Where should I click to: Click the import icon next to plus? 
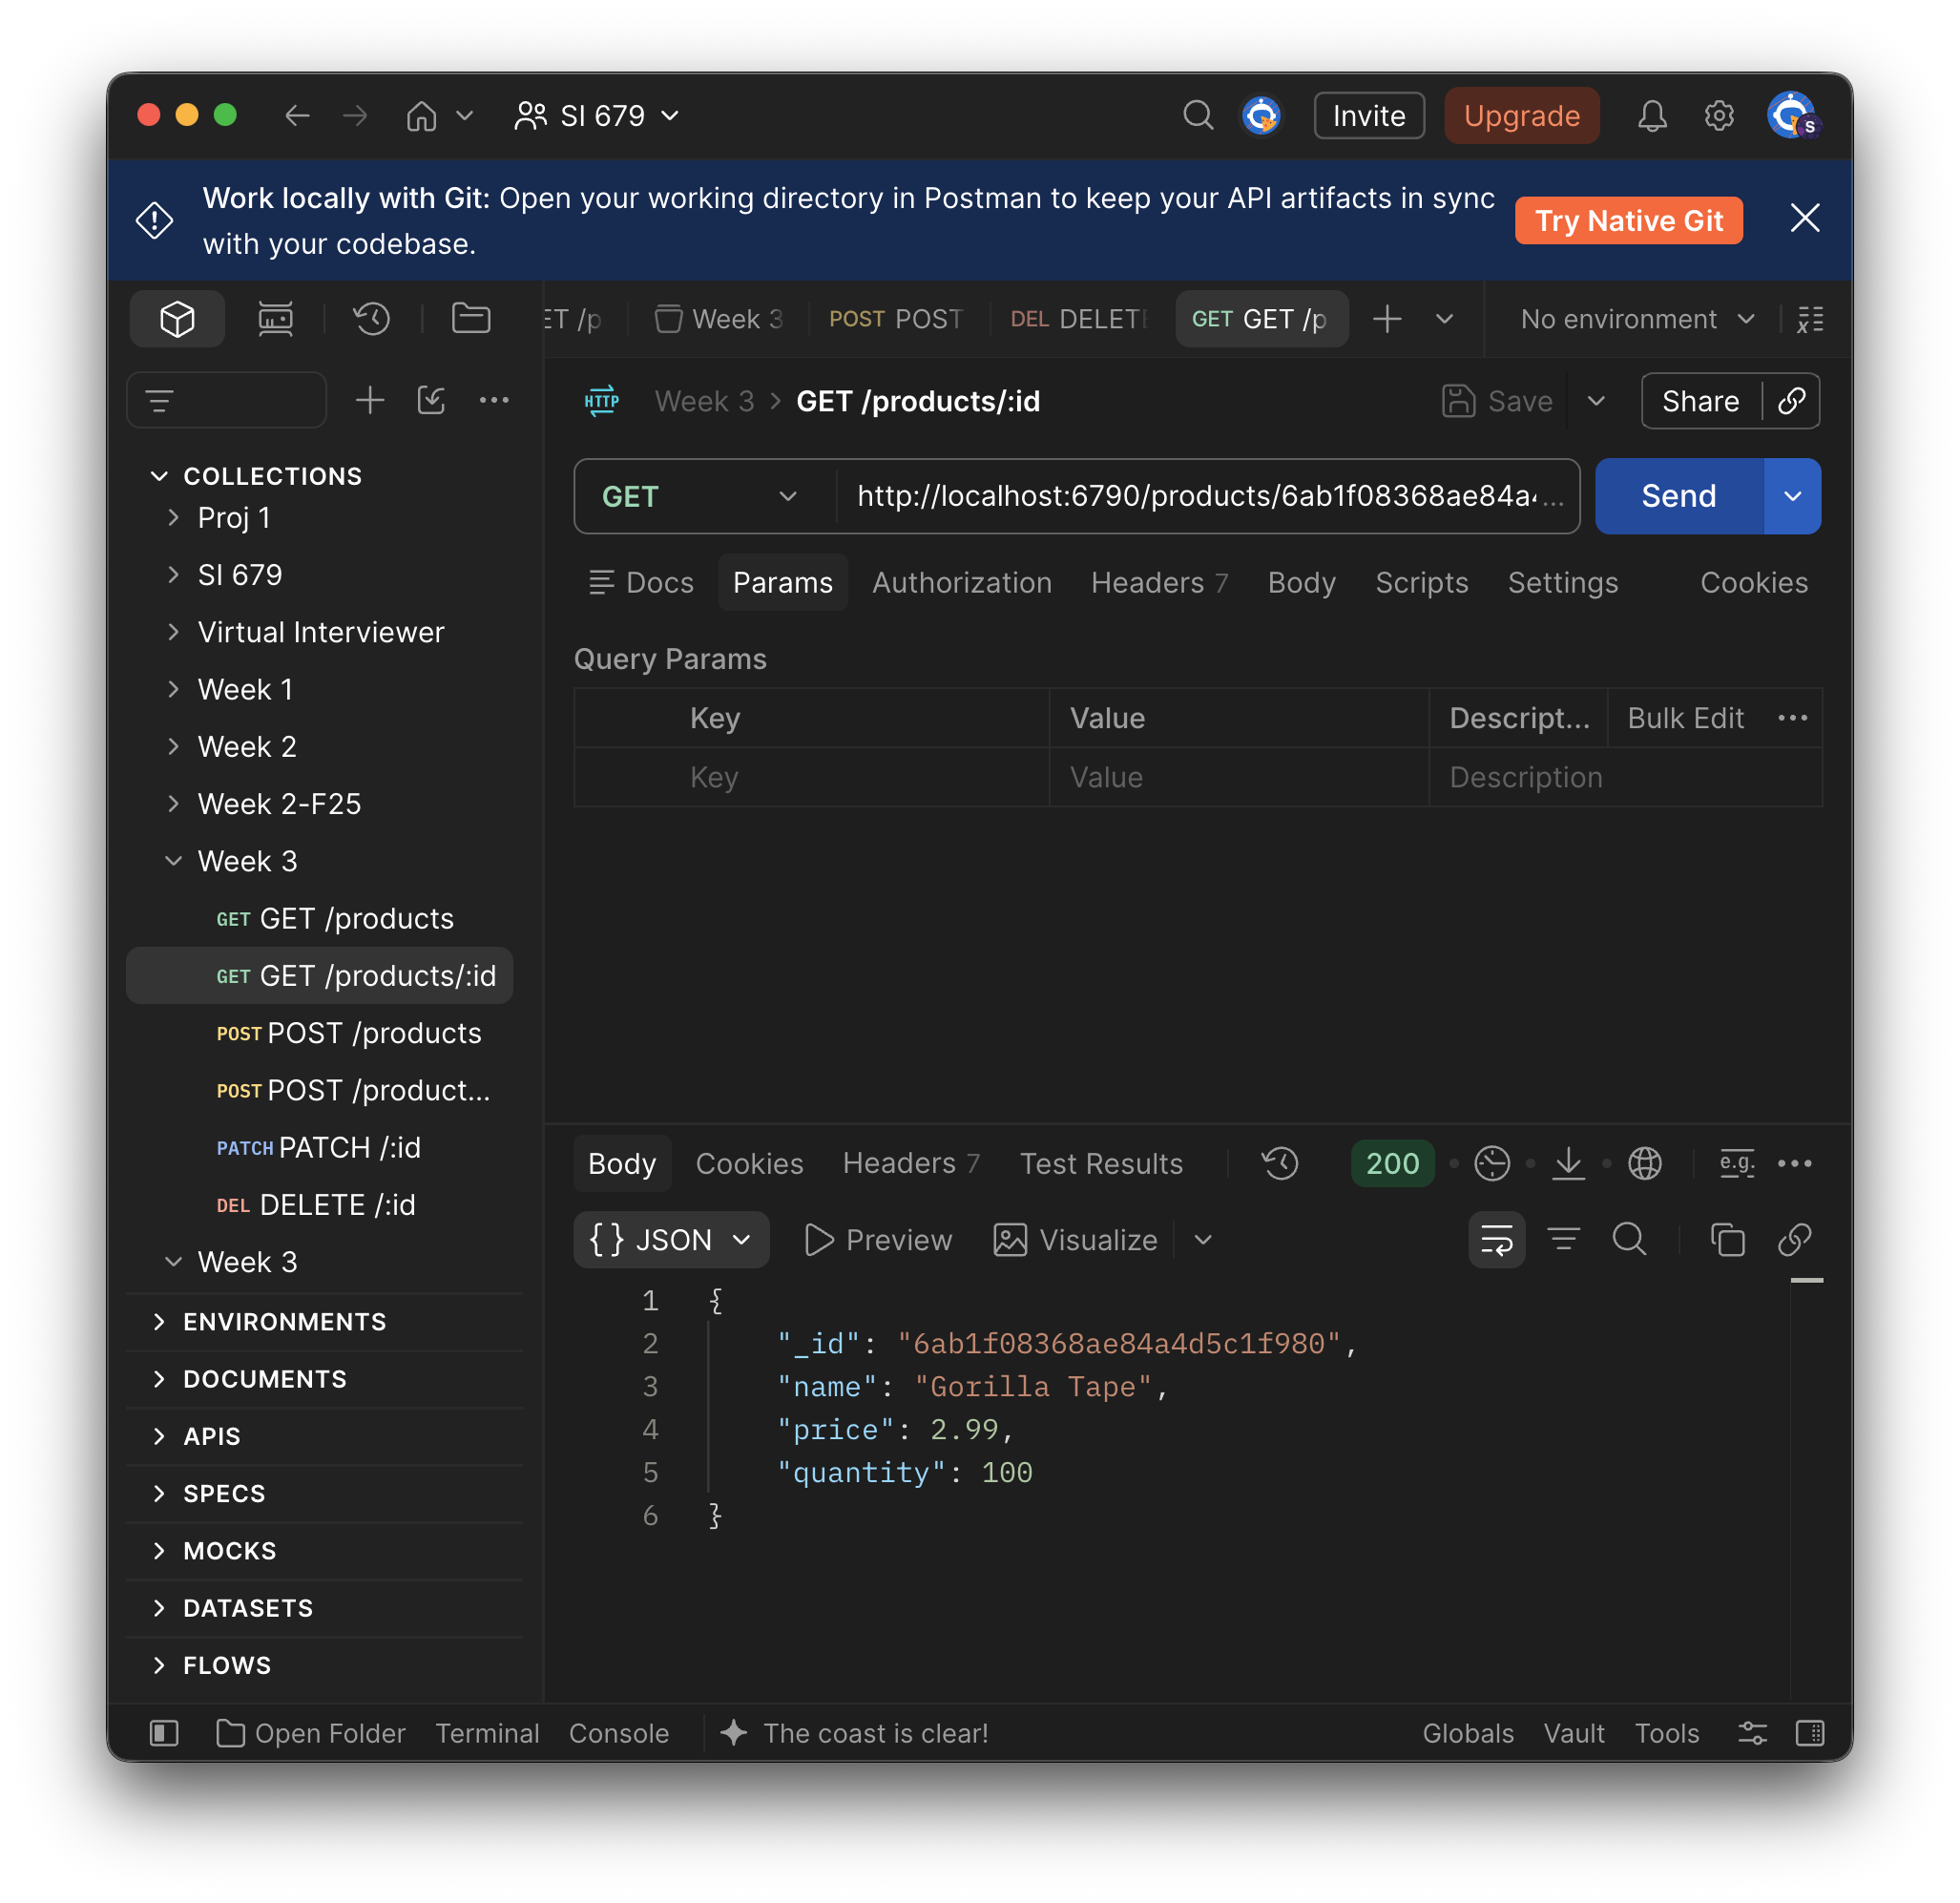(431, 400)
